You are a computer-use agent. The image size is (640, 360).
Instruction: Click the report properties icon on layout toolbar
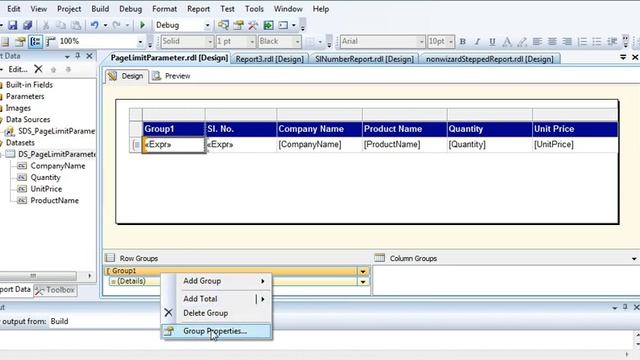click(20, 41)
